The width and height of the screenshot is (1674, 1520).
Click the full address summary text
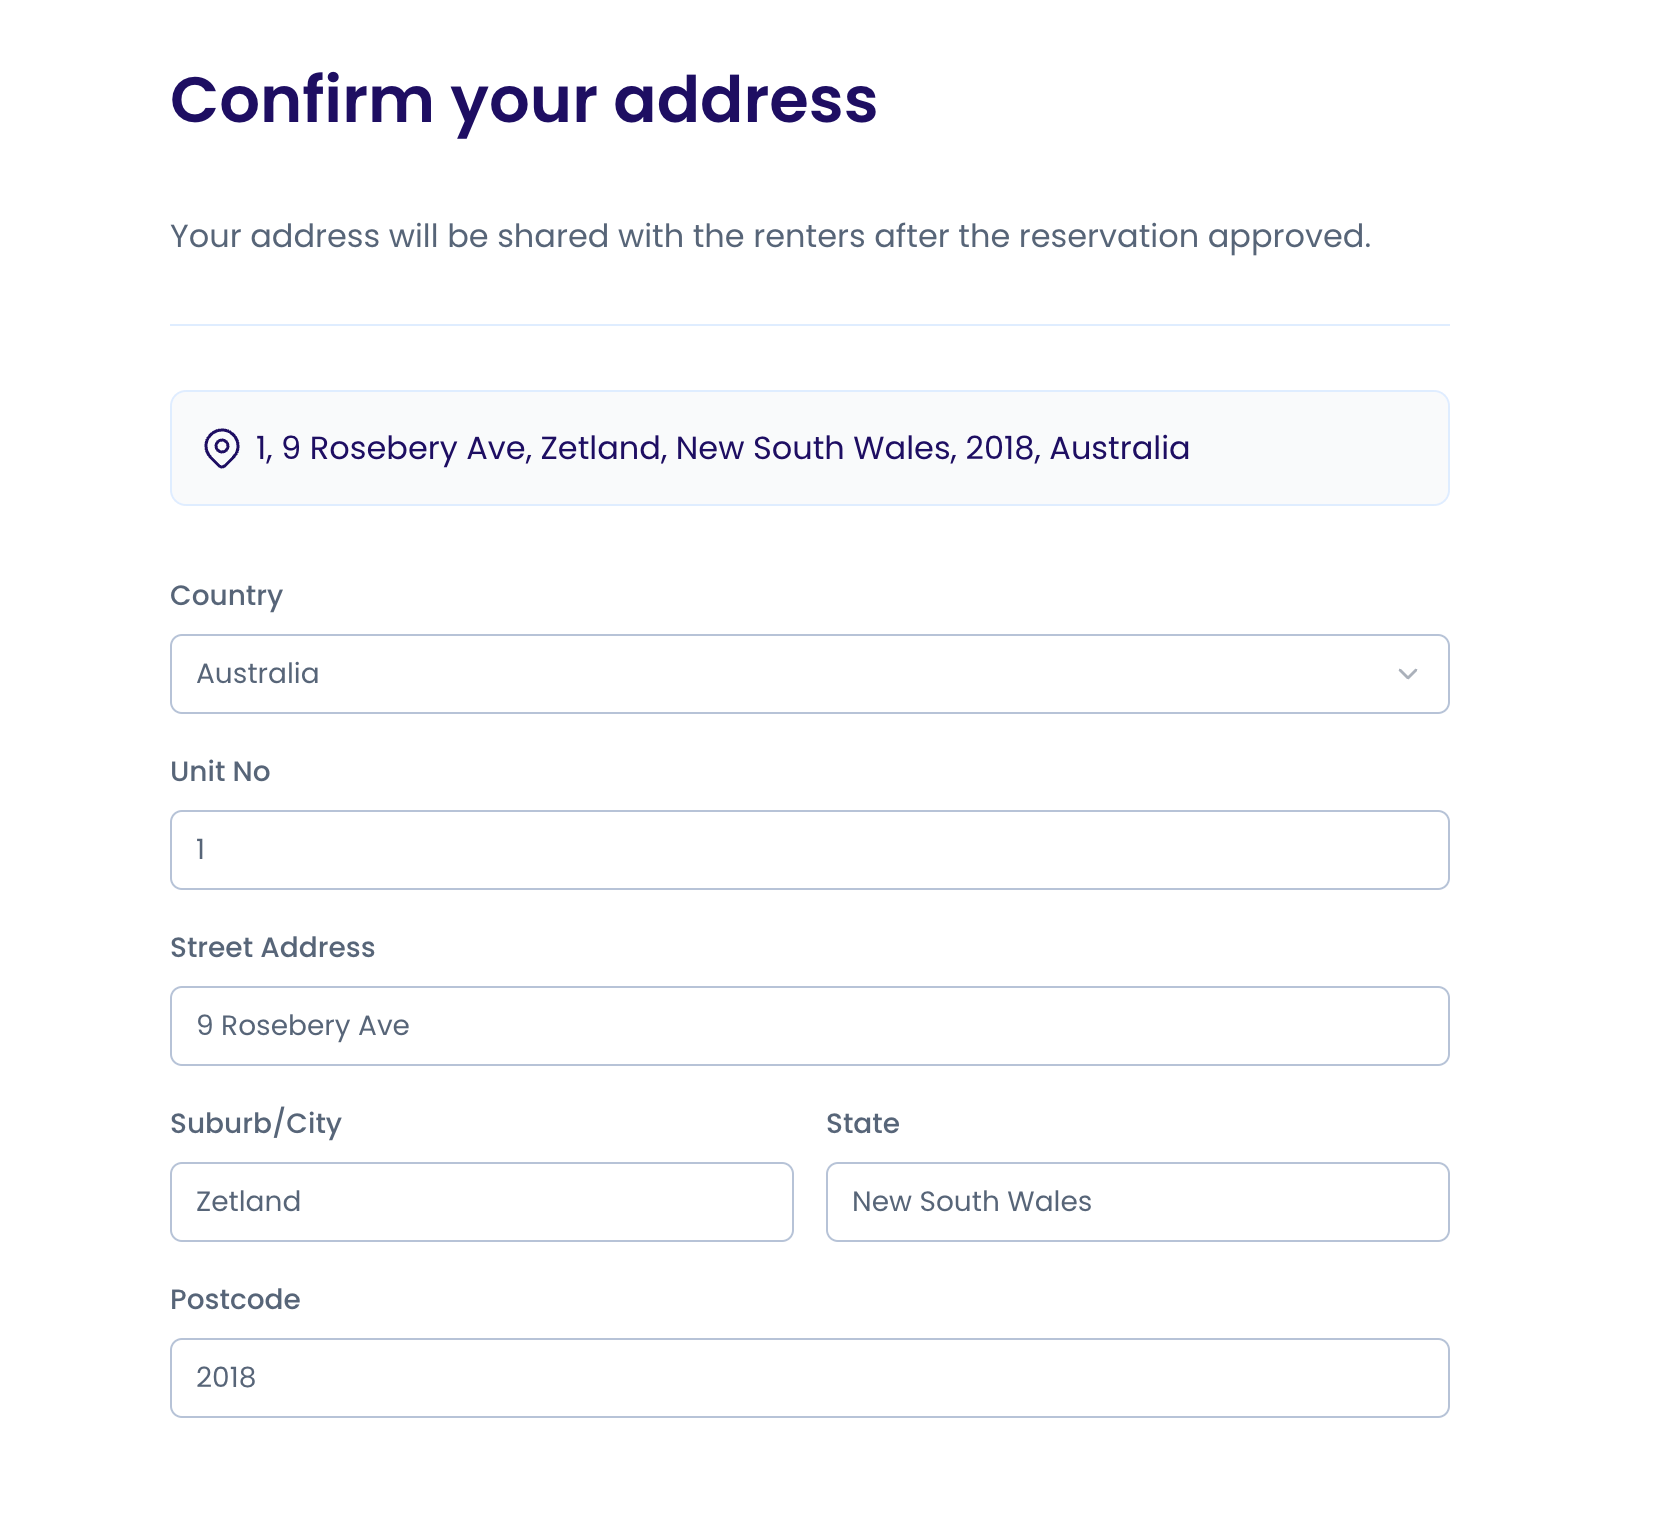click(x=722, y=448)
